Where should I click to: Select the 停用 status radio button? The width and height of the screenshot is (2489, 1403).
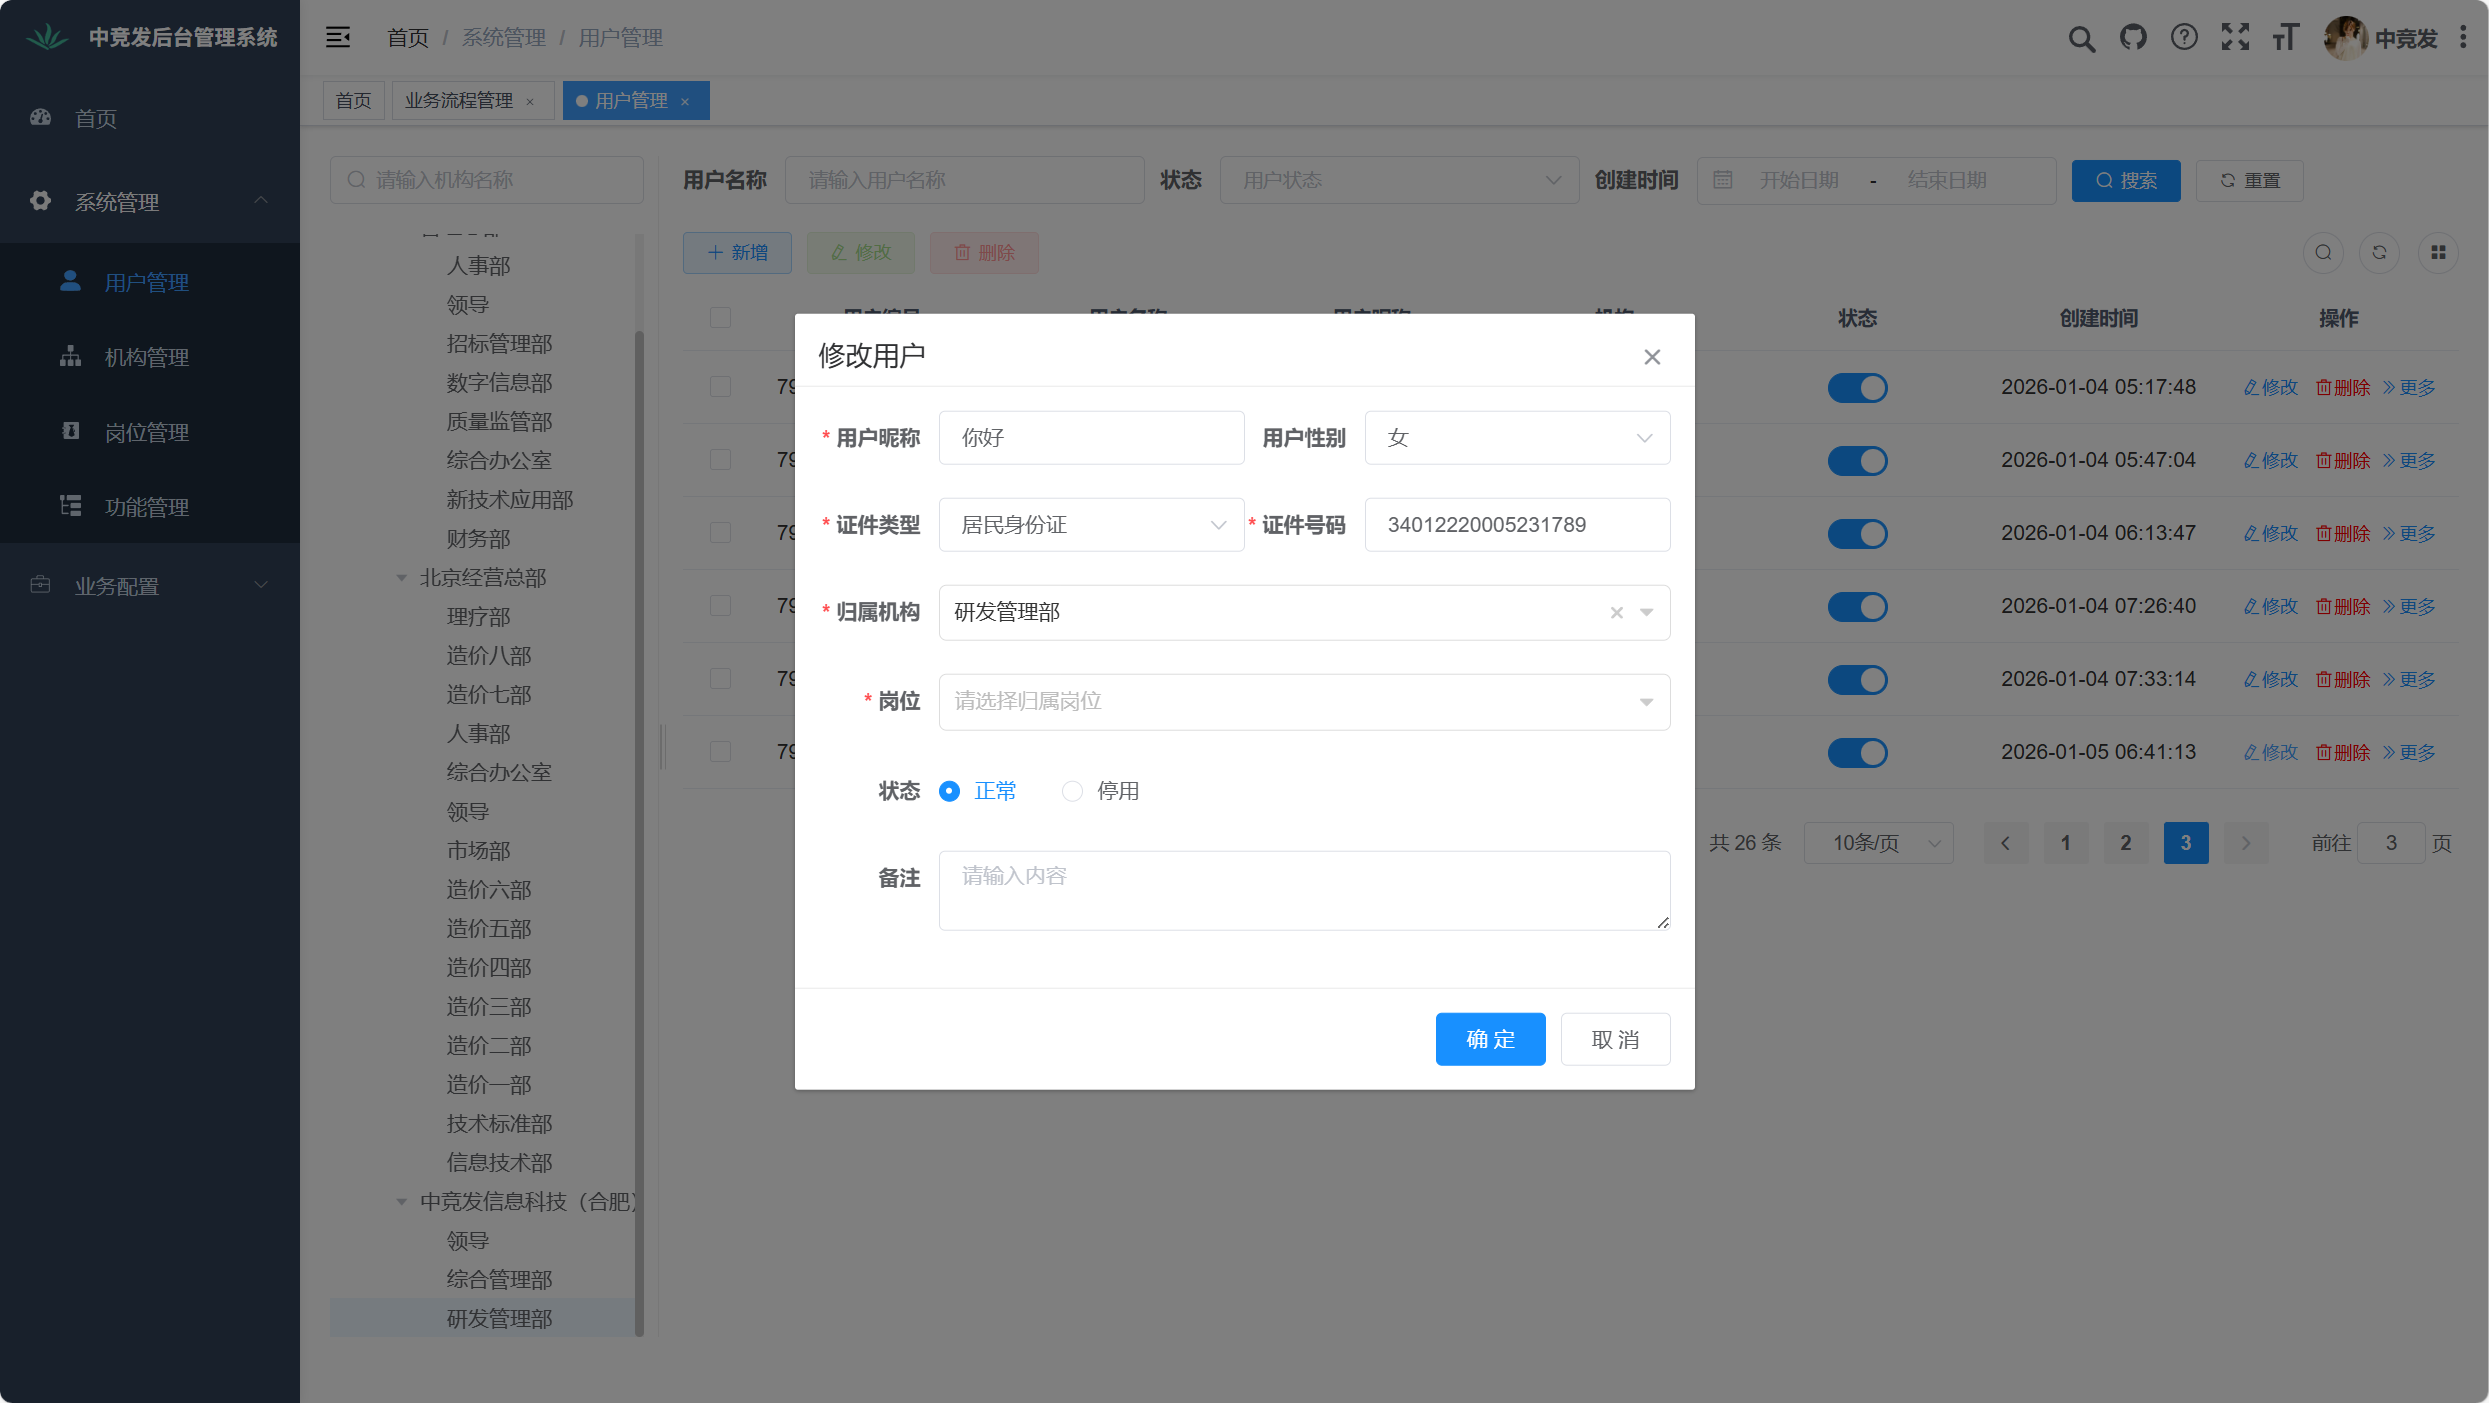[x=1072, y=791]
